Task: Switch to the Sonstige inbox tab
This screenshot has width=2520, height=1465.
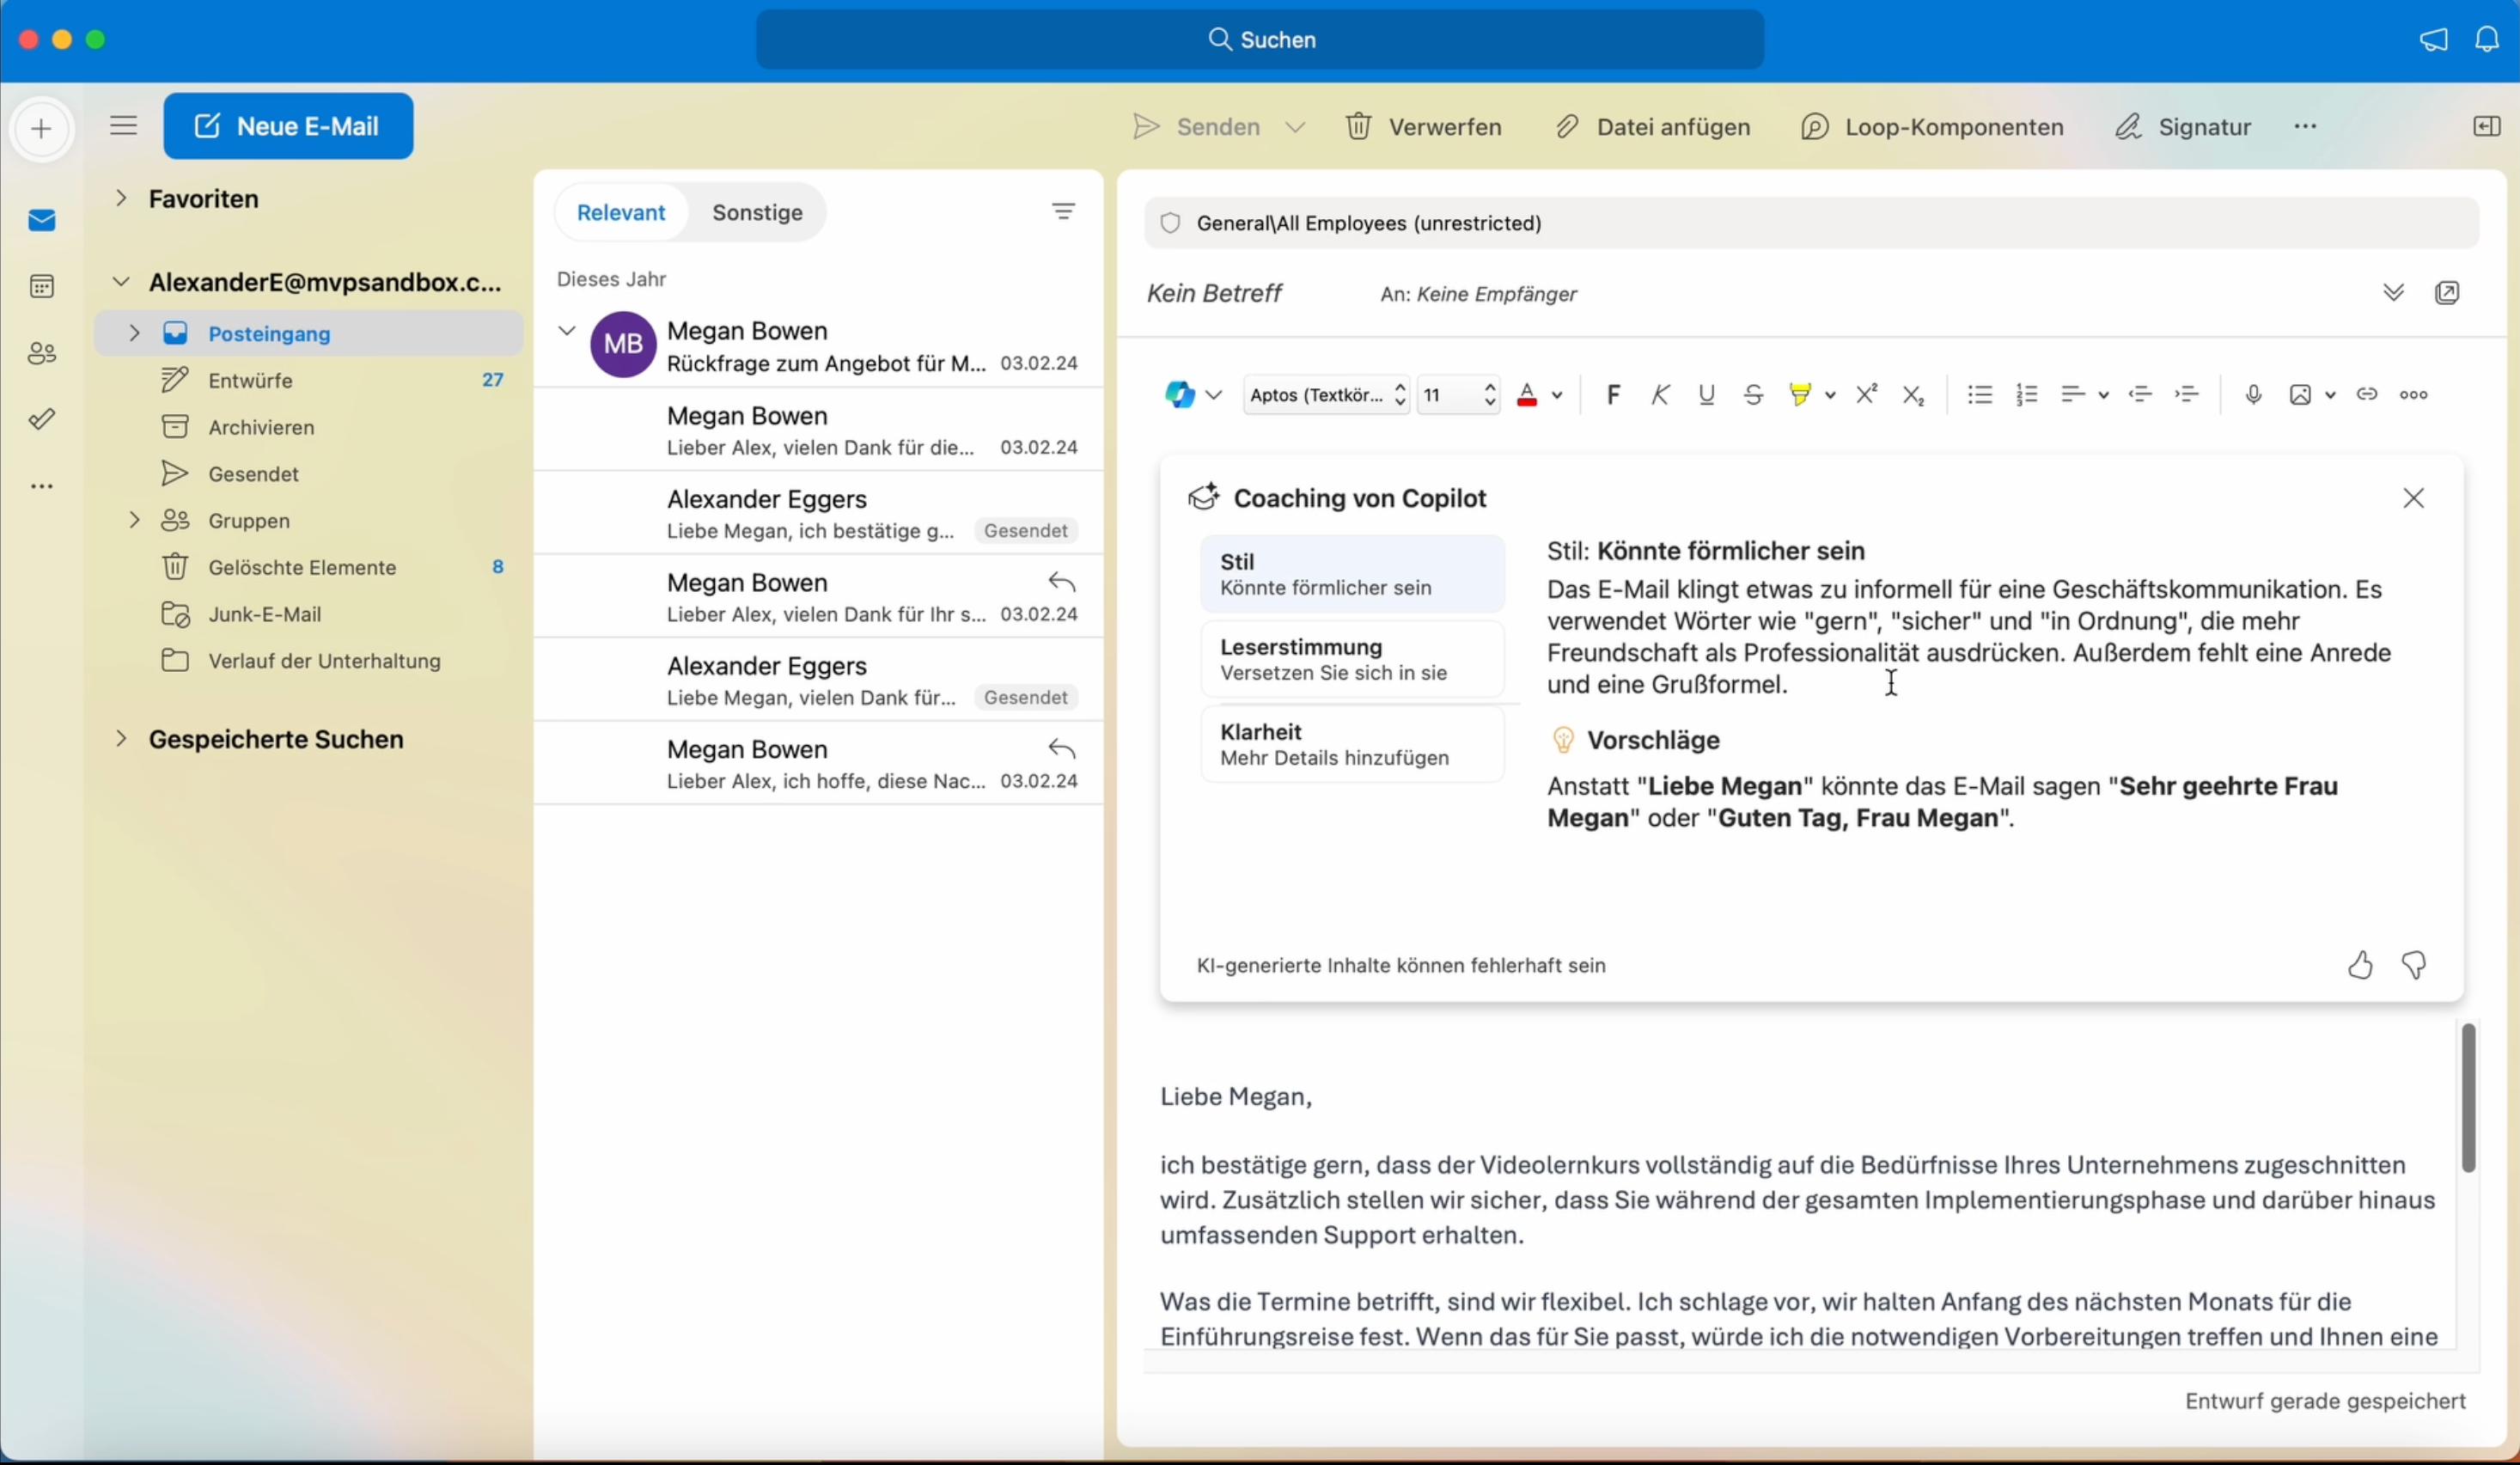Action: (757, 212)
